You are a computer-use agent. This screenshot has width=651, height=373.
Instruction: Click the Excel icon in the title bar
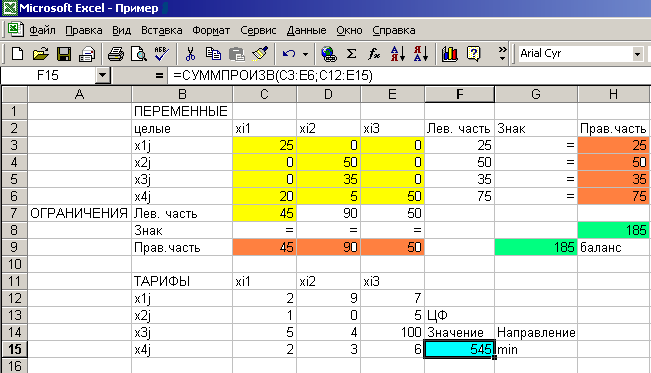point(9,8)
